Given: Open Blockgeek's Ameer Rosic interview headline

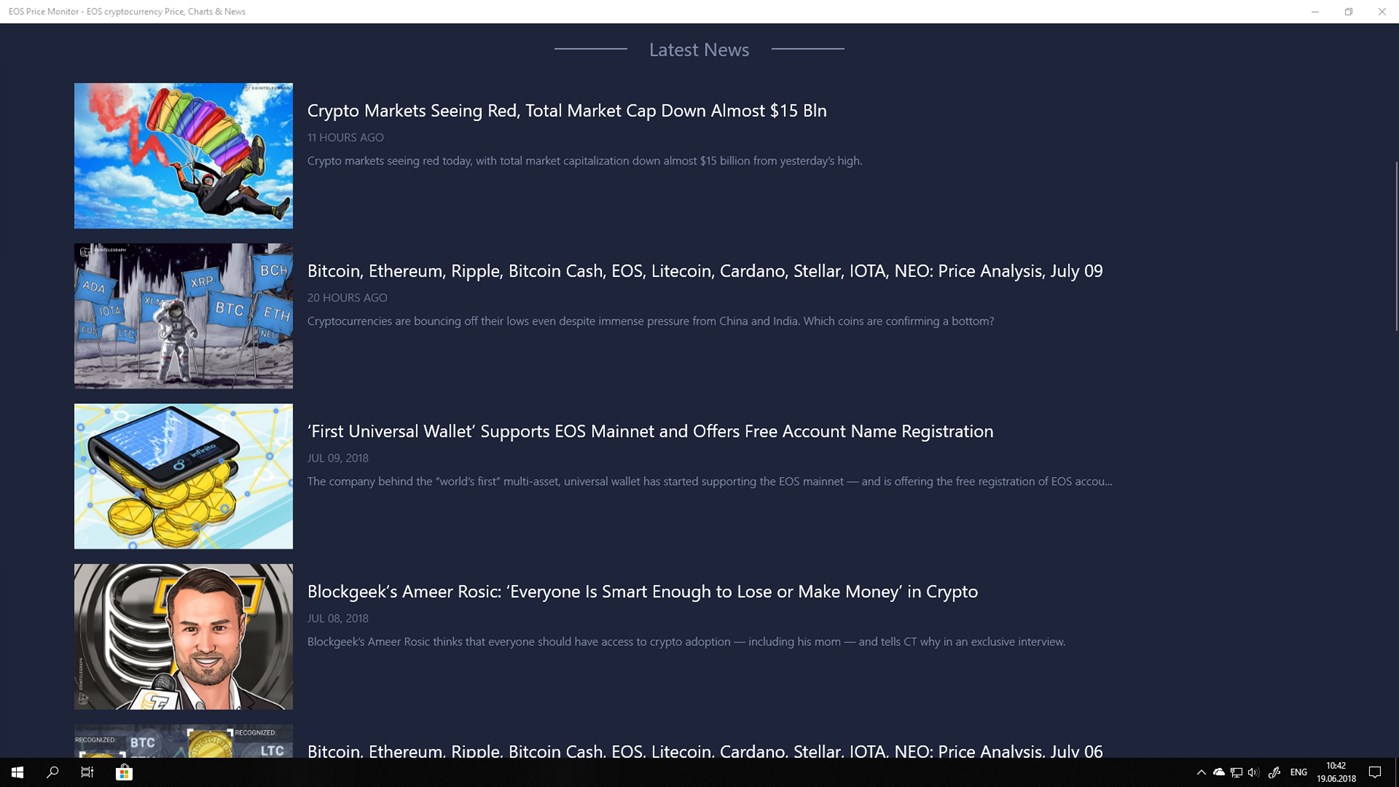Looking at the screenshot, I should [x=642, y=591].
